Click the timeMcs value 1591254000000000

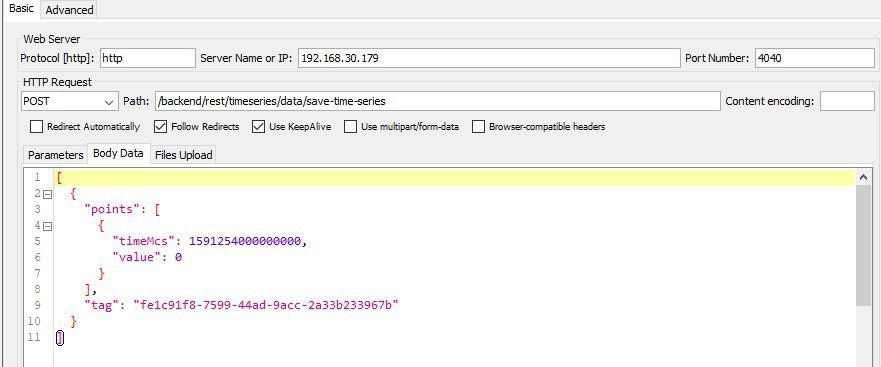coord(245,242)
